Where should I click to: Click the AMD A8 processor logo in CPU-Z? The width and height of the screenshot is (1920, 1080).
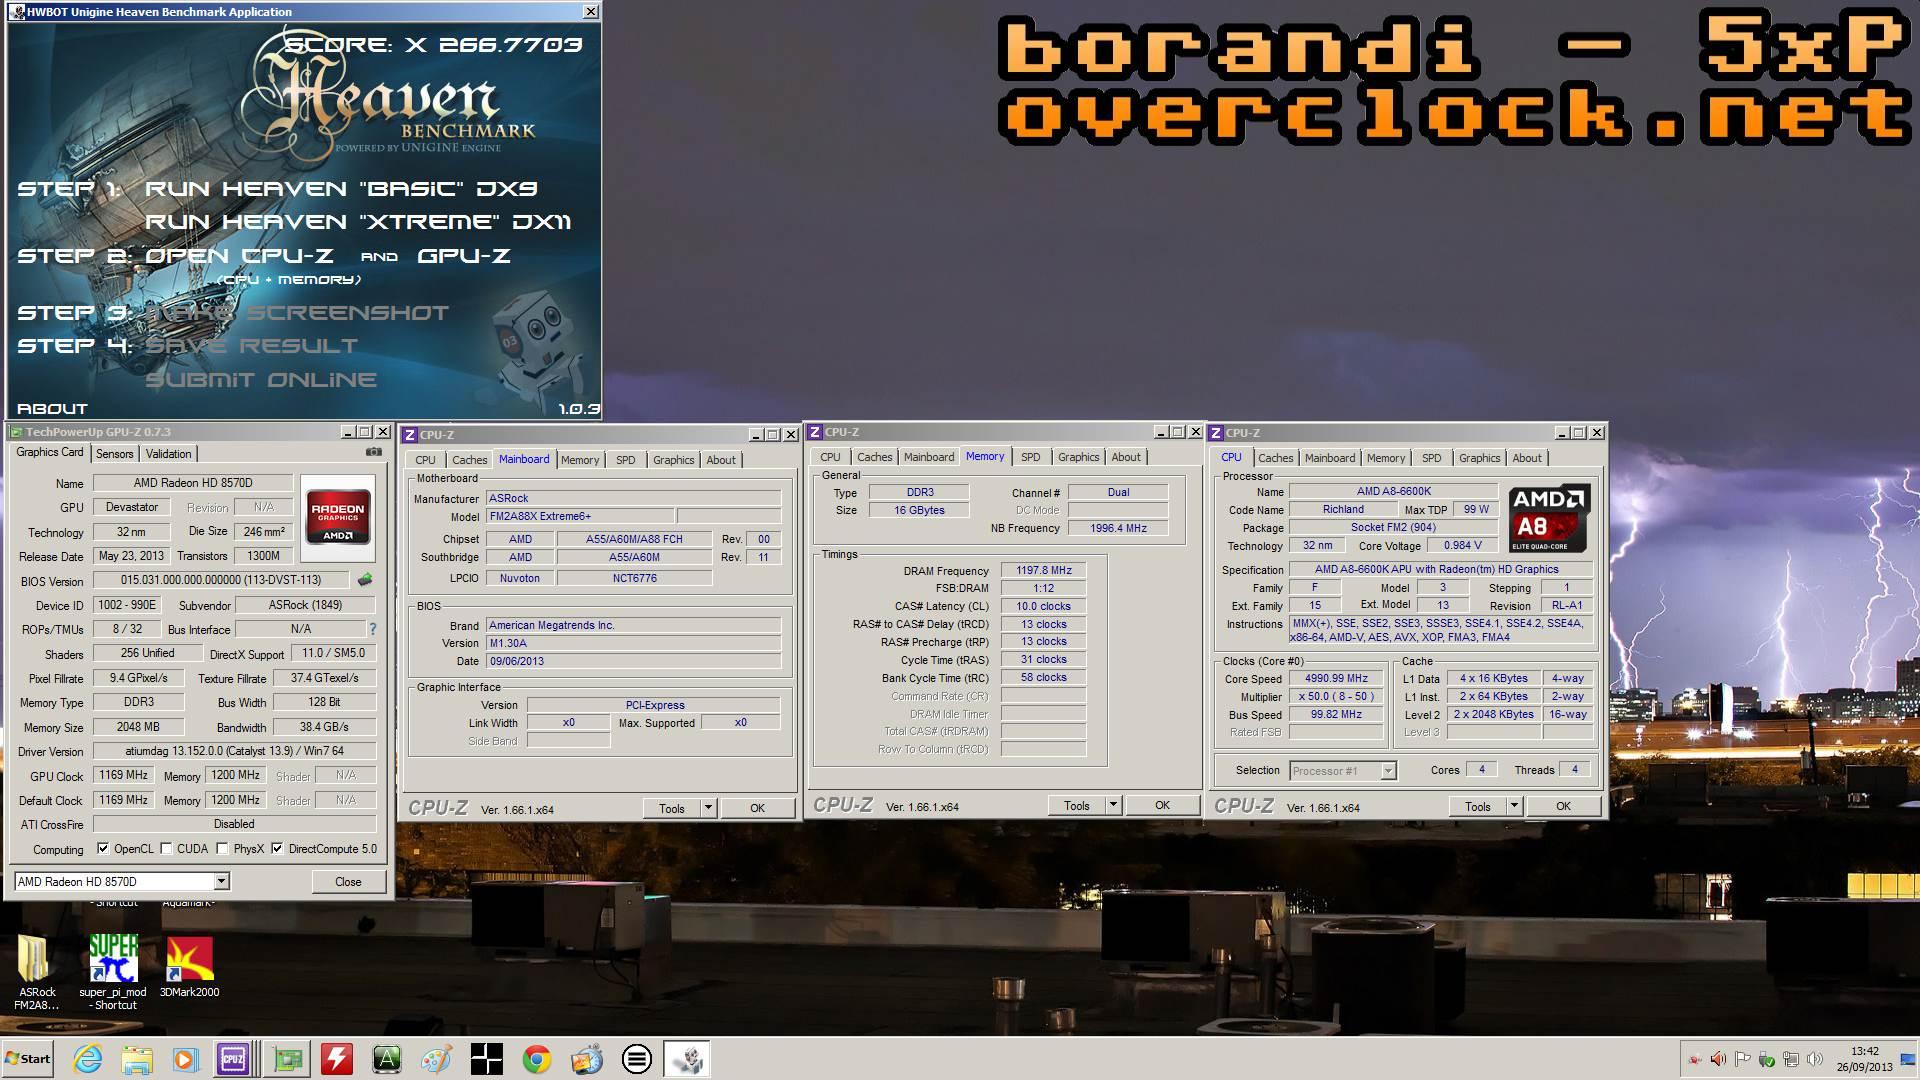(1548, 518)
